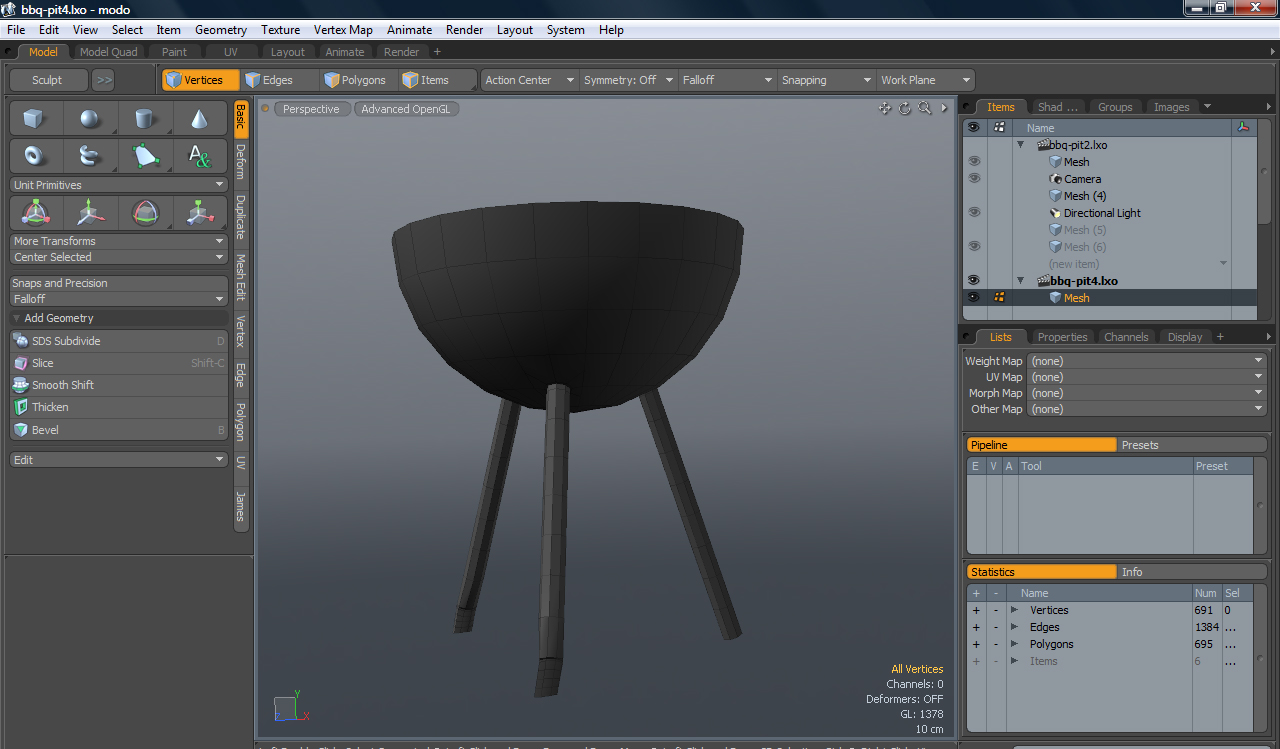Image resolution: width=1280 pixels, height=749 pixels.
Task: Open the Unit Primitives dropdown
Action: [x=119, y=185]
